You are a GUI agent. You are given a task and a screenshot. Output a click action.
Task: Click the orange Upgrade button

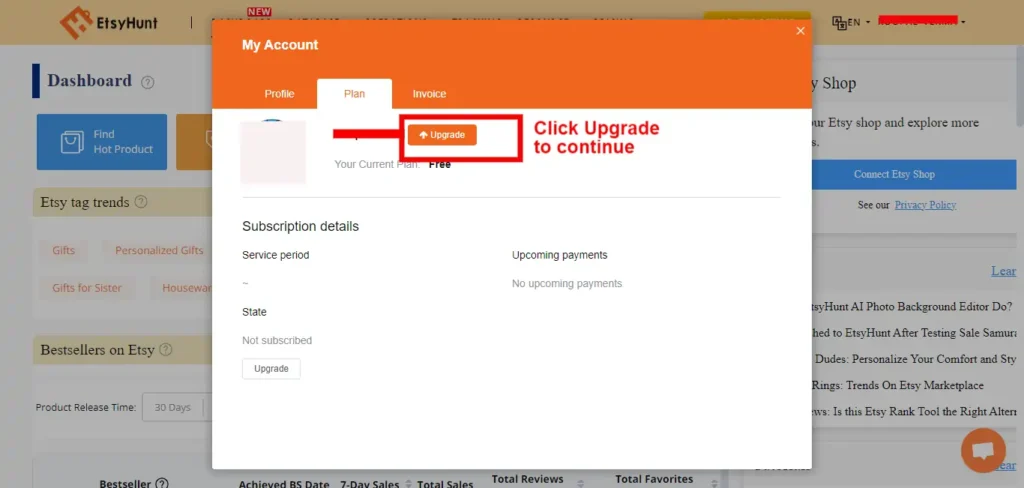tap(442, 135)
